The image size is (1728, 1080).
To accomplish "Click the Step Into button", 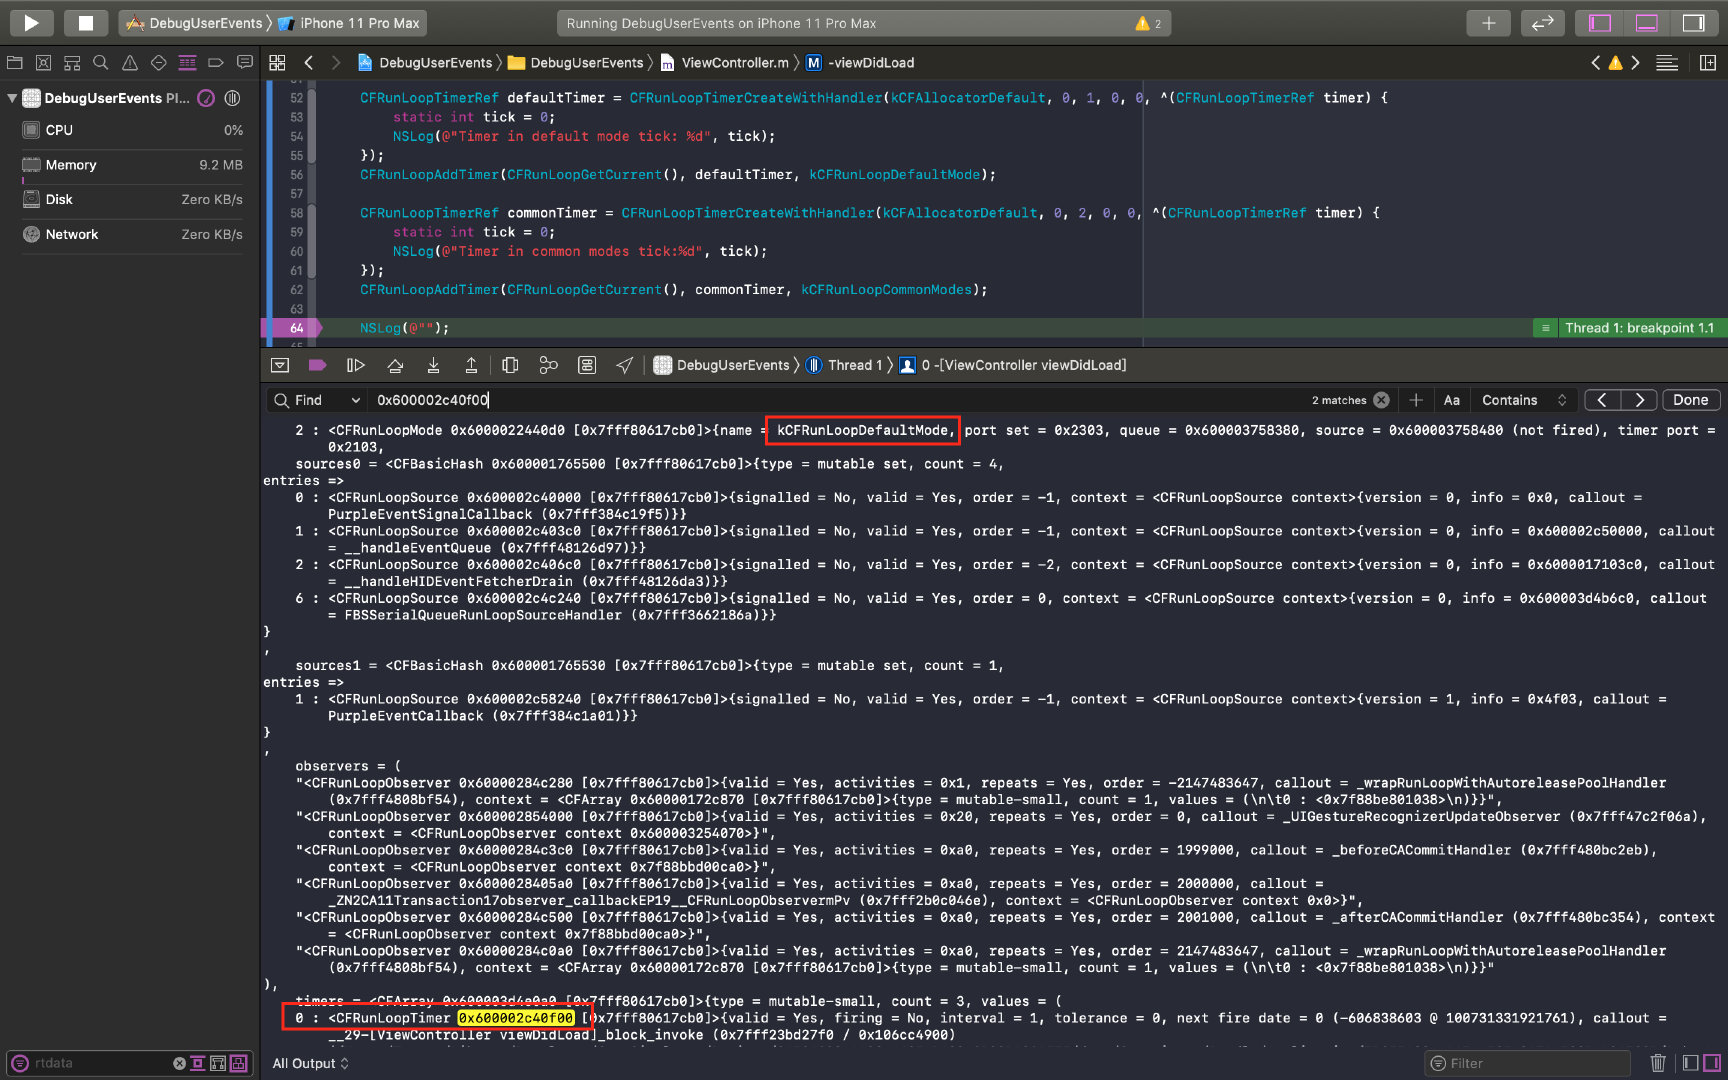I will coord(433,365).
